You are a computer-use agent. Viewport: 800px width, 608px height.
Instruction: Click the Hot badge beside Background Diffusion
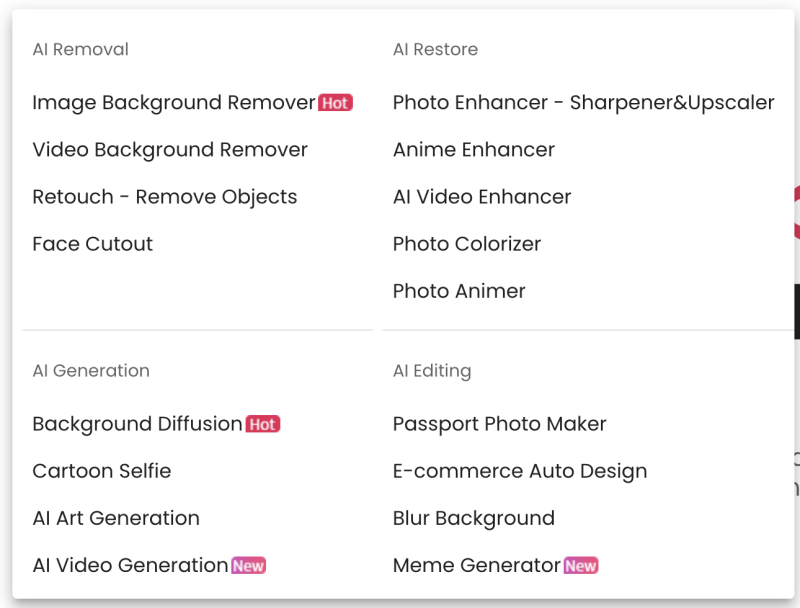point(262,425)
